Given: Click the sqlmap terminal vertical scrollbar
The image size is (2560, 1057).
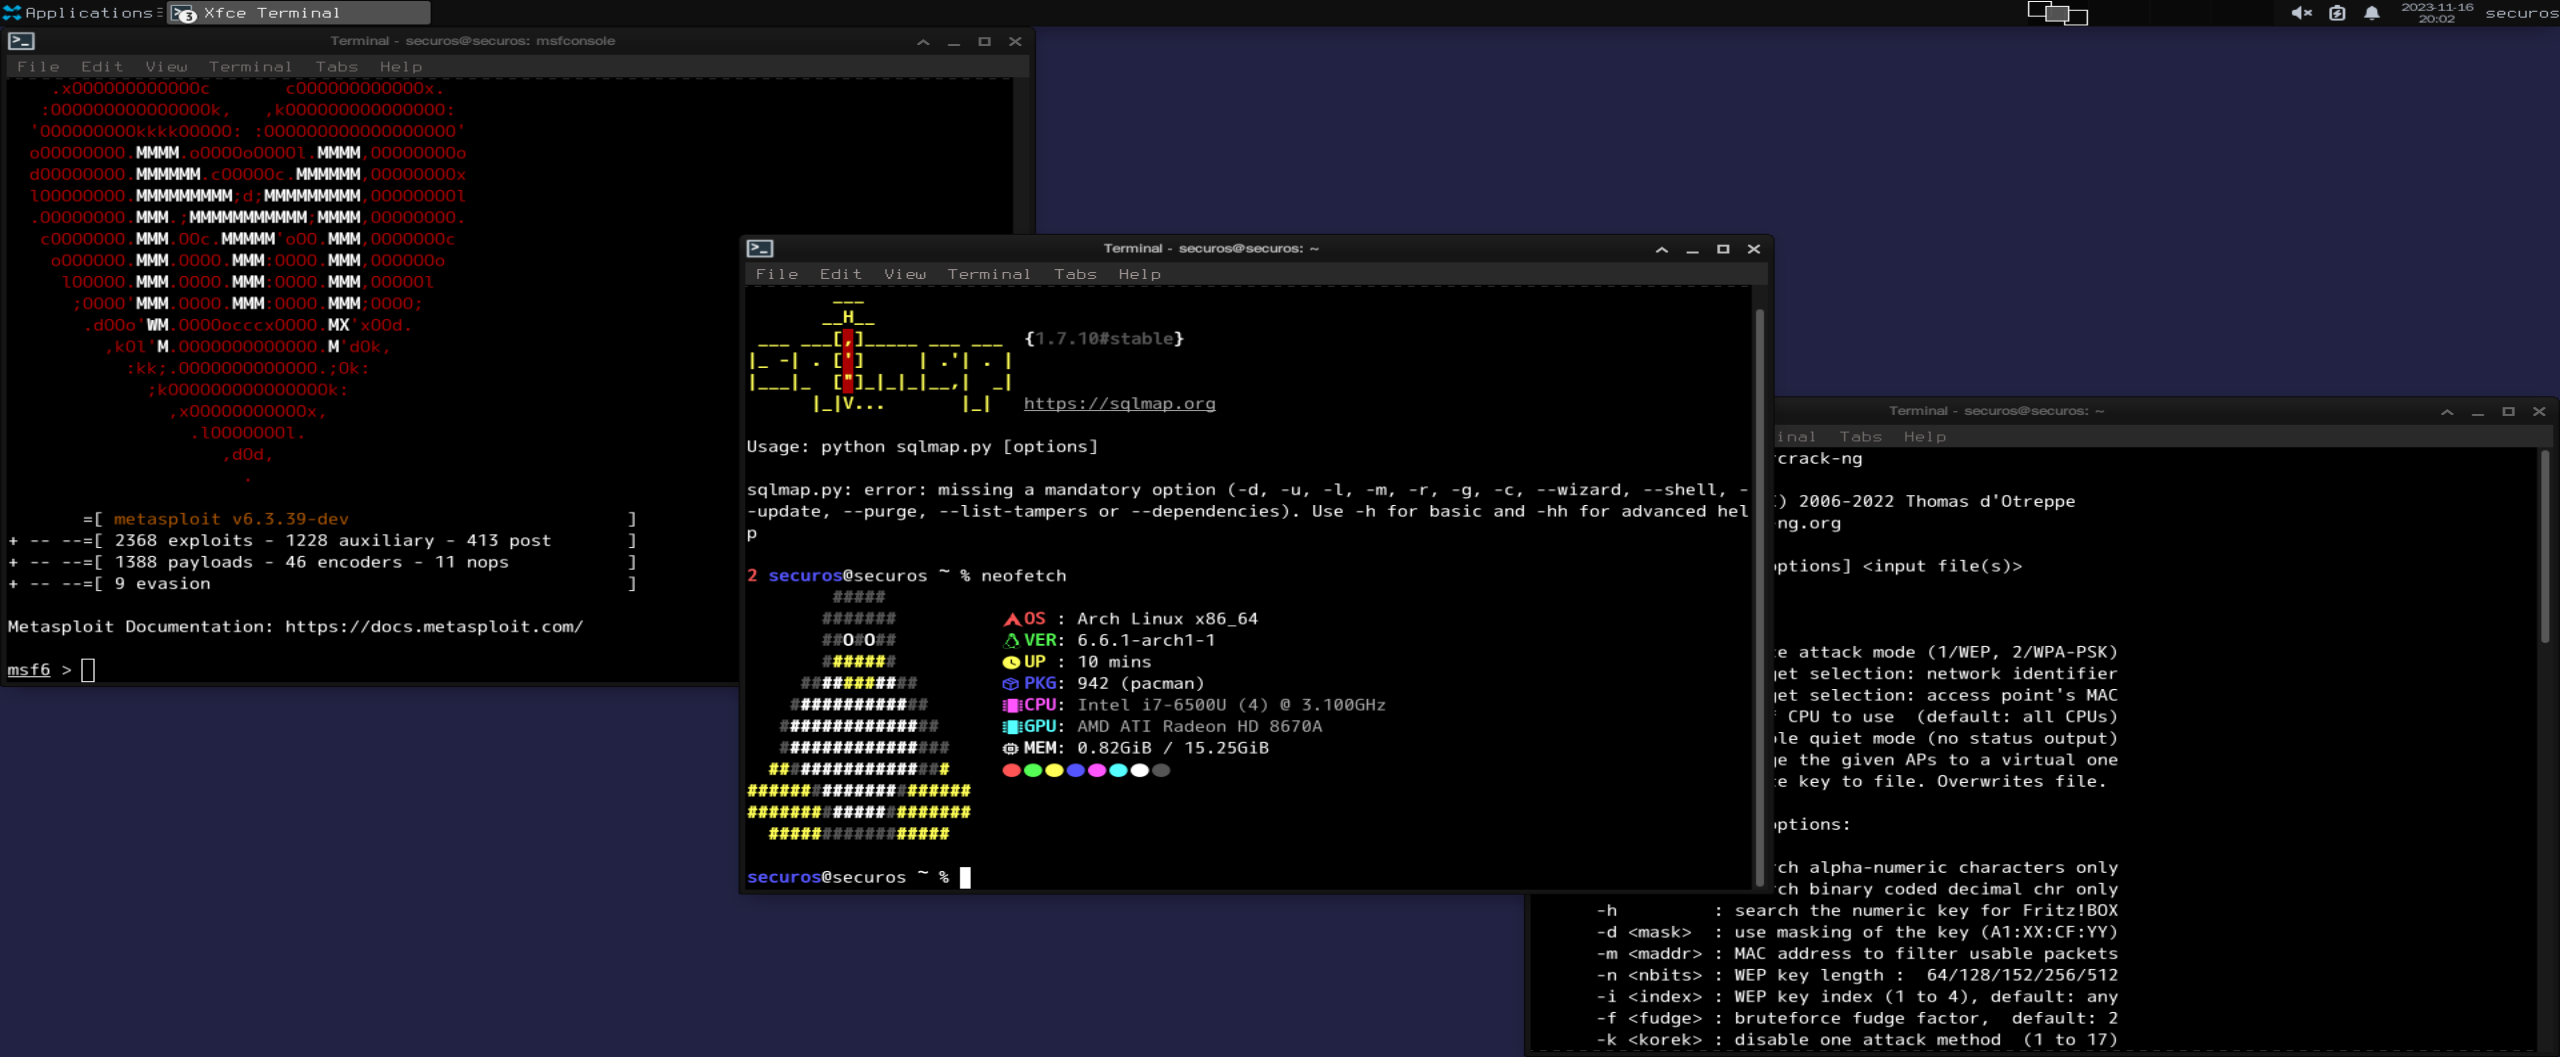Looking at the screenshot, I should [x=1759, y=600].
